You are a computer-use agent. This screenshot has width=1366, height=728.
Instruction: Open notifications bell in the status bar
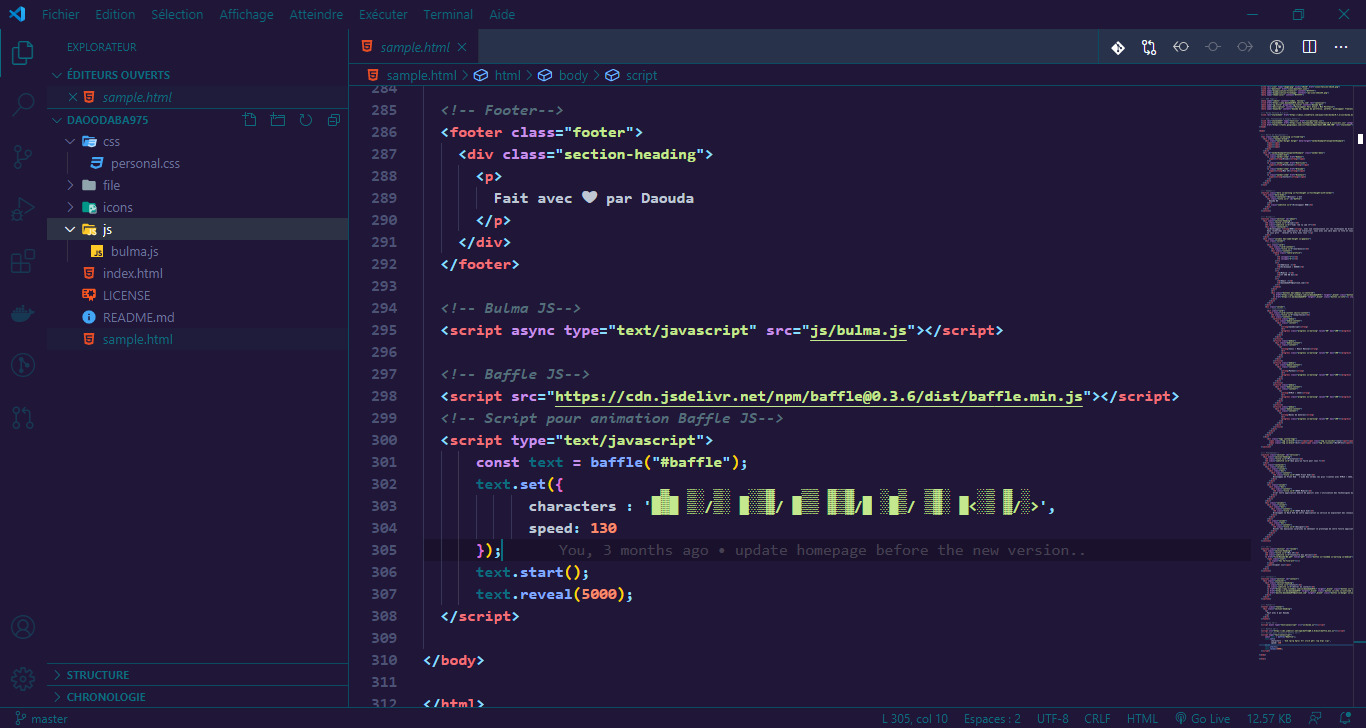pyautogui.click(x=1346, y=718)
